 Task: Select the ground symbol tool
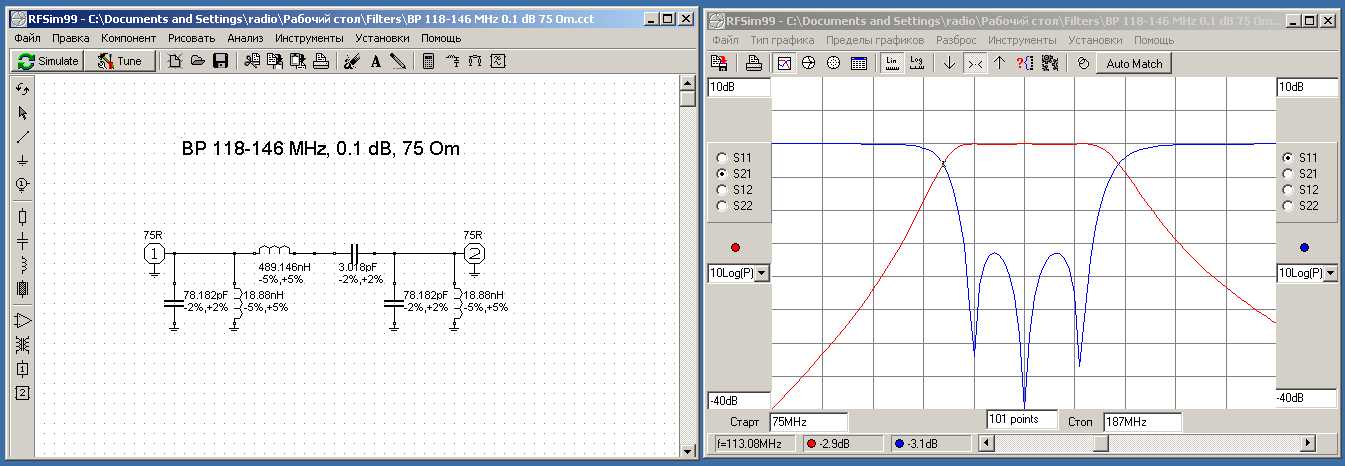coord(23,160)
